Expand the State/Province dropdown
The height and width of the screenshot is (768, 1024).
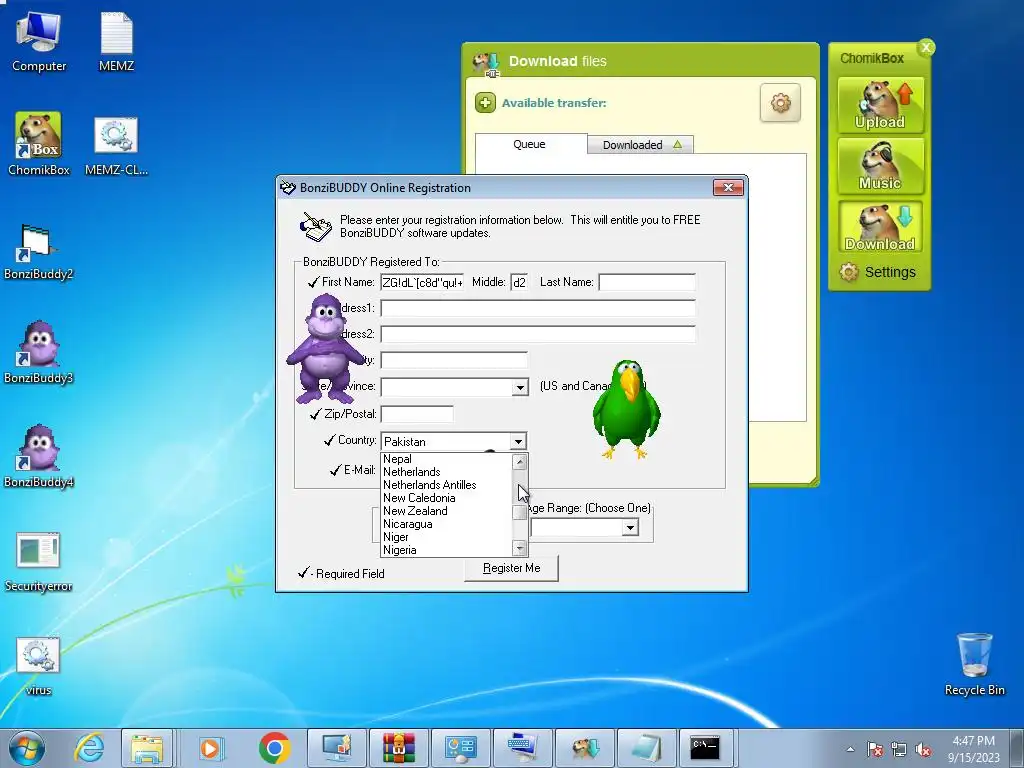pyautogui.click(x=520, y=387)
